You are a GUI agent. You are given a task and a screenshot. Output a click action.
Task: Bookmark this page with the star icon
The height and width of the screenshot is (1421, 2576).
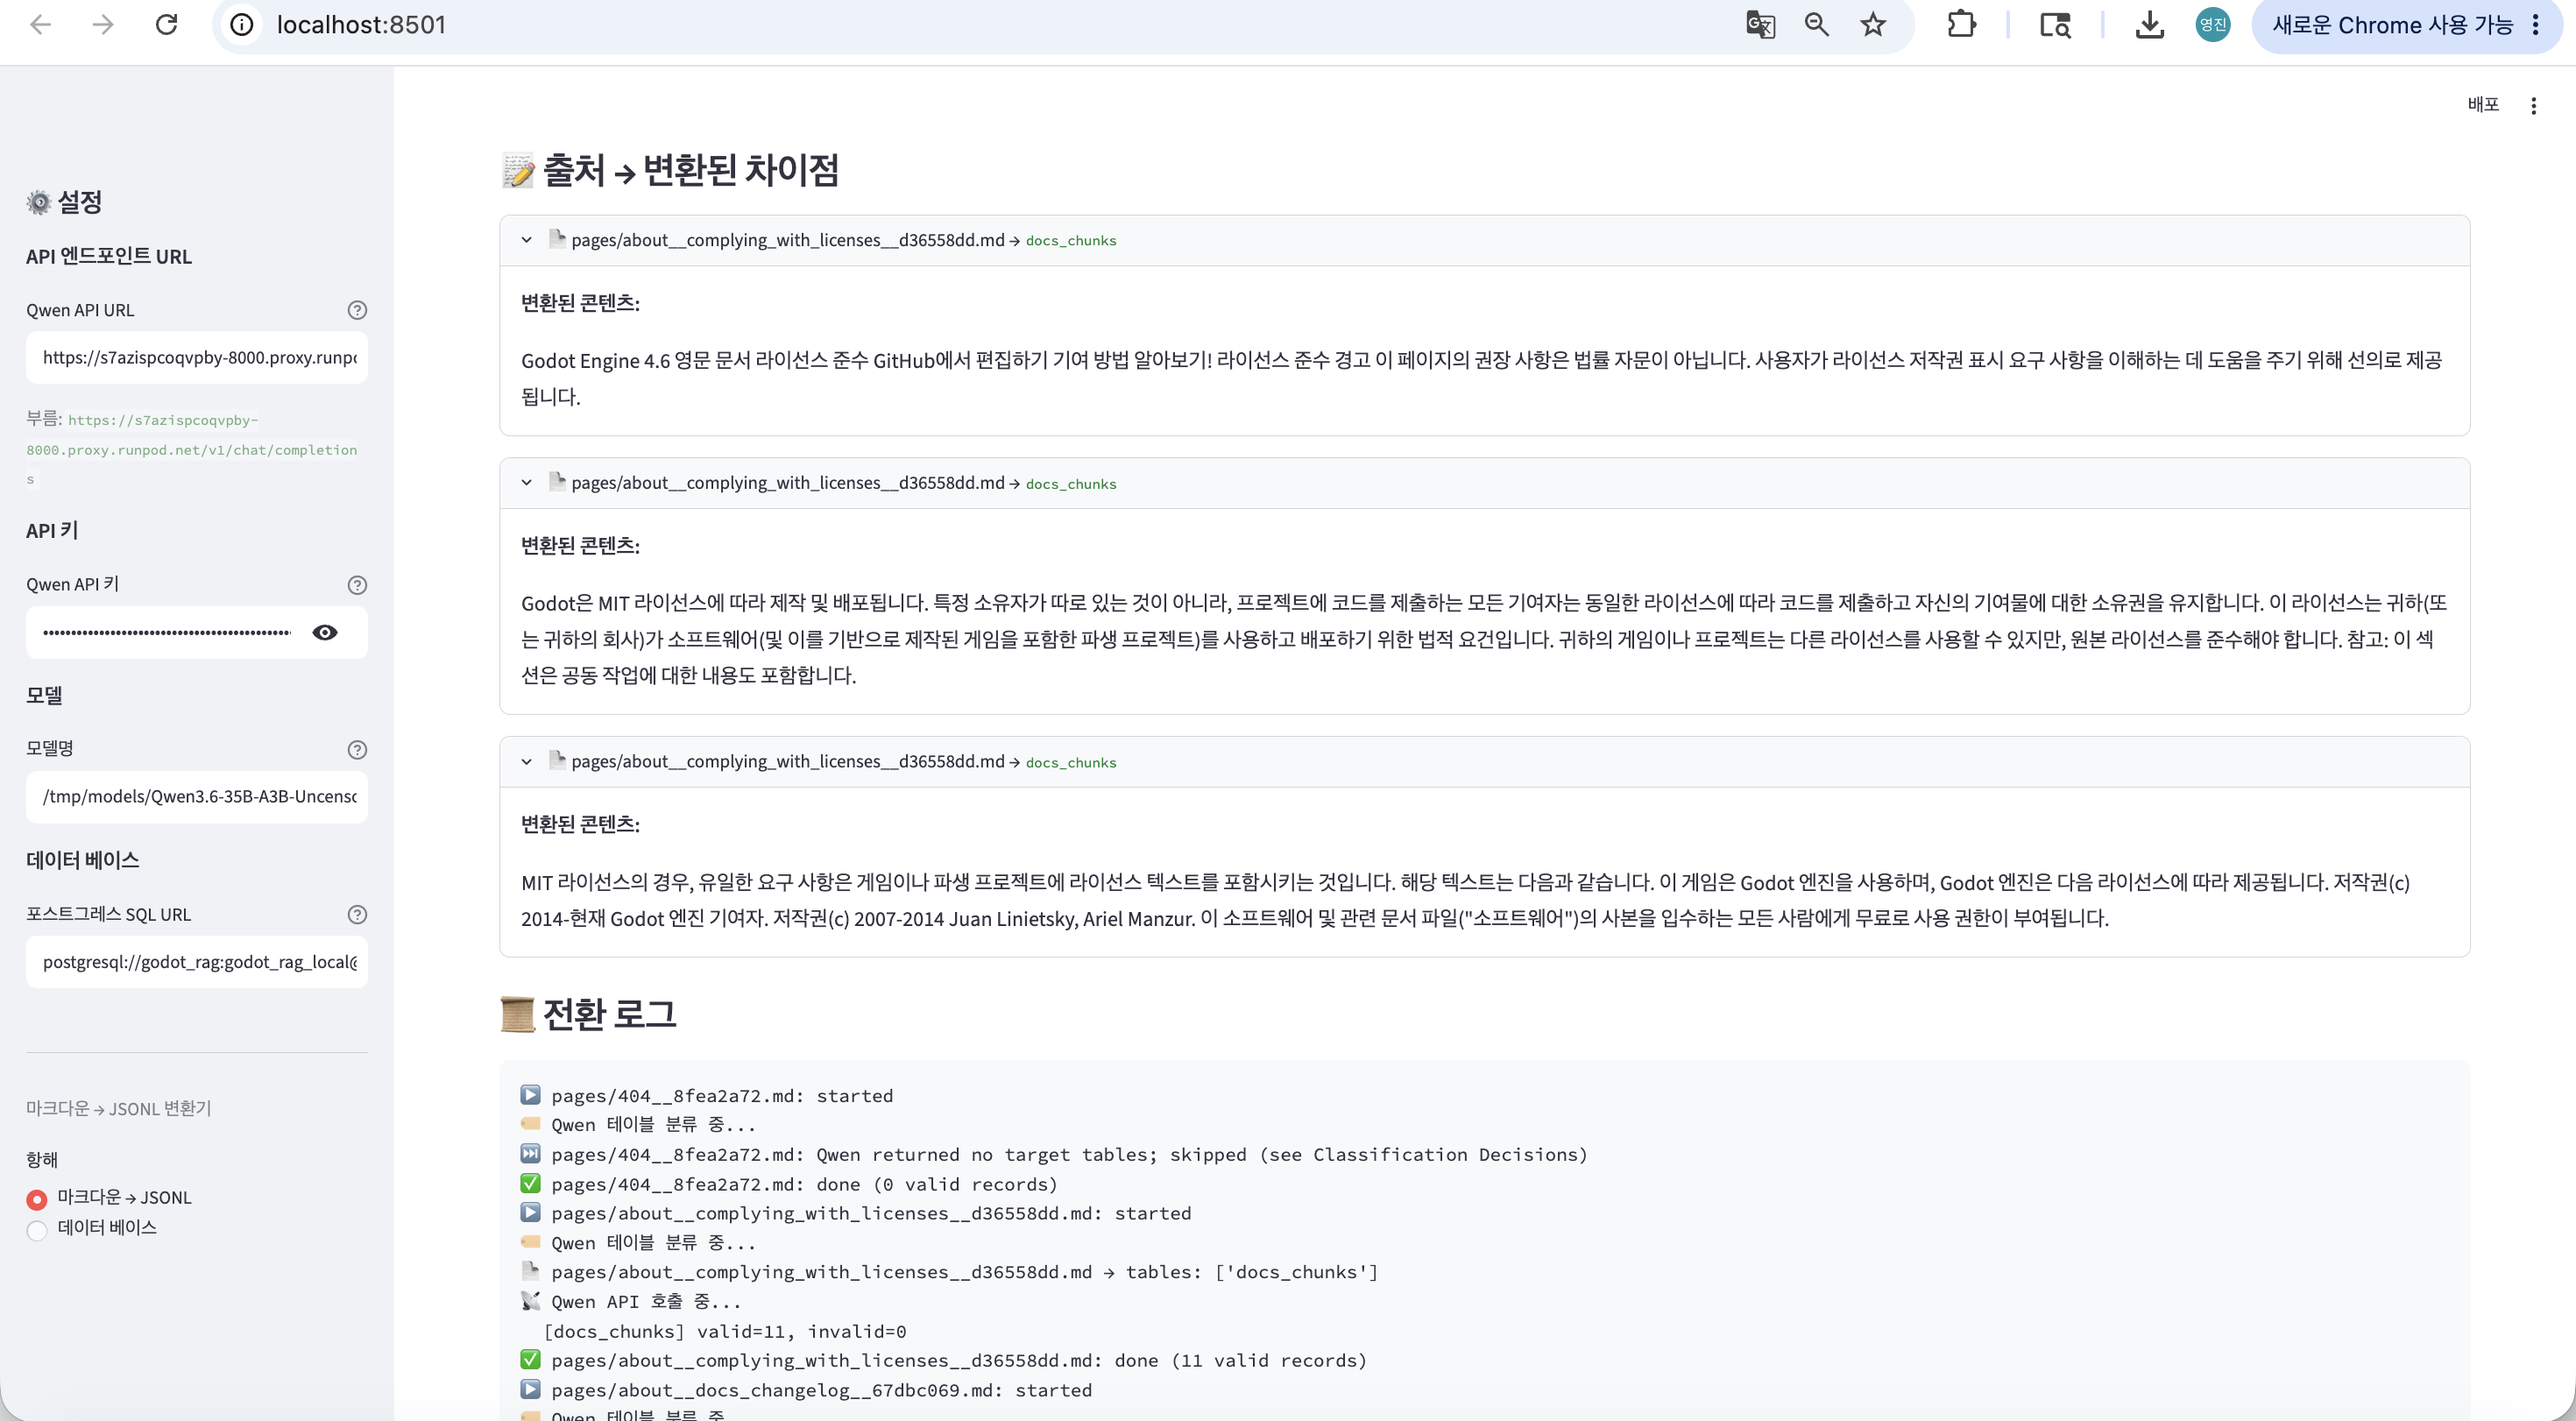click(1873, 25)
